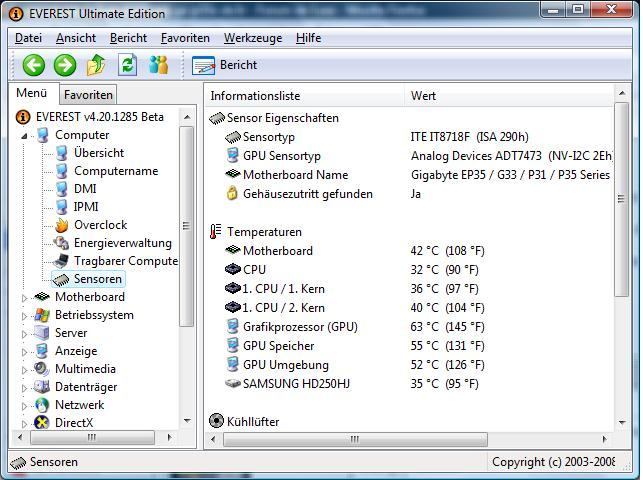Click the Temperaturen thermometer icon
Image resolution: width=643 pixels, height=480 pixels.
[x=215, y=232]
